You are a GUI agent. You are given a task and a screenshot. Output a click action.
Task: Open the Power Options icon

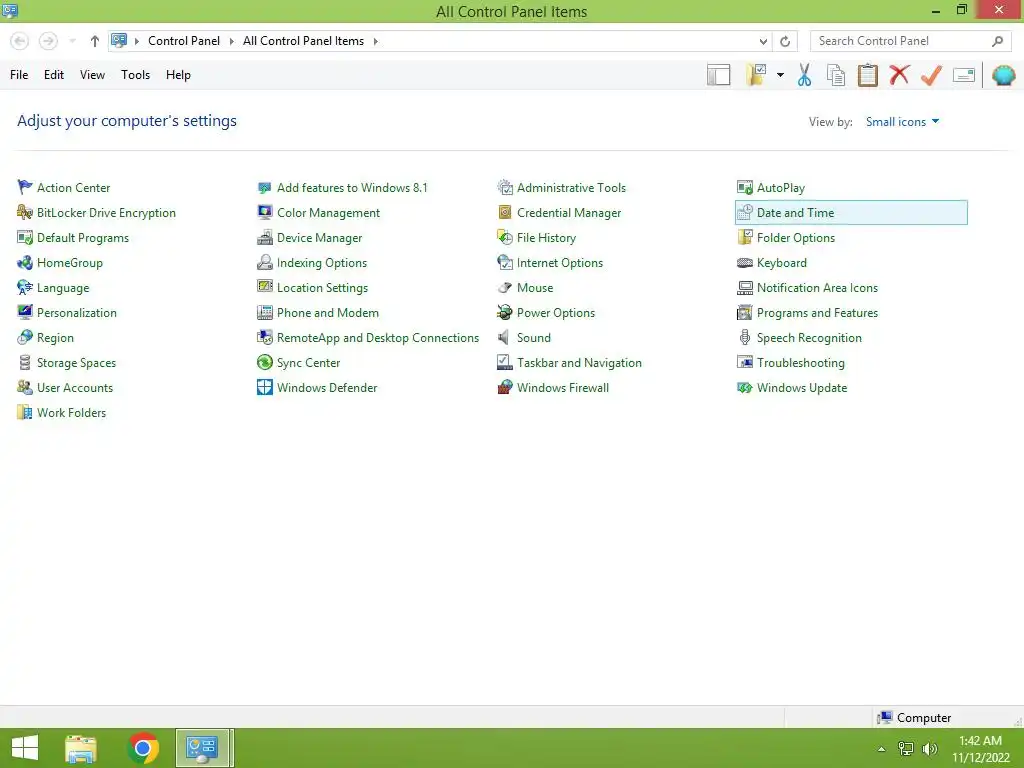point(505,313)
